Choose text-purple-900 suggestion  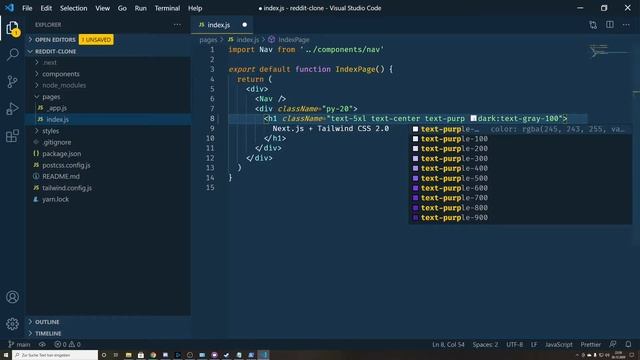click(520, 218)
